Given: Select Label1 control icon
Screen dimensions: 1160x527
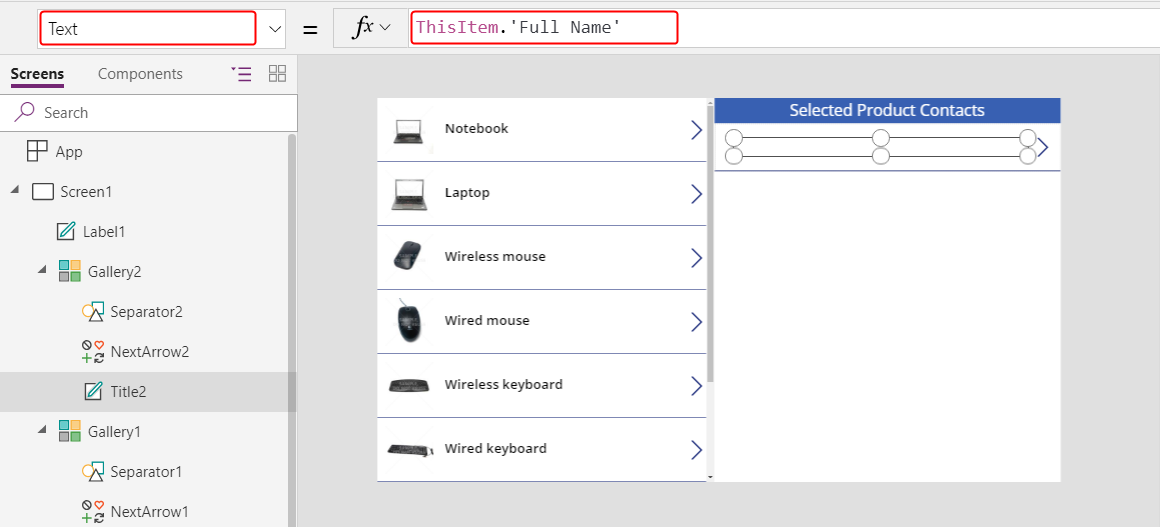Looking at the screenshot, I should tap(66, 232).
